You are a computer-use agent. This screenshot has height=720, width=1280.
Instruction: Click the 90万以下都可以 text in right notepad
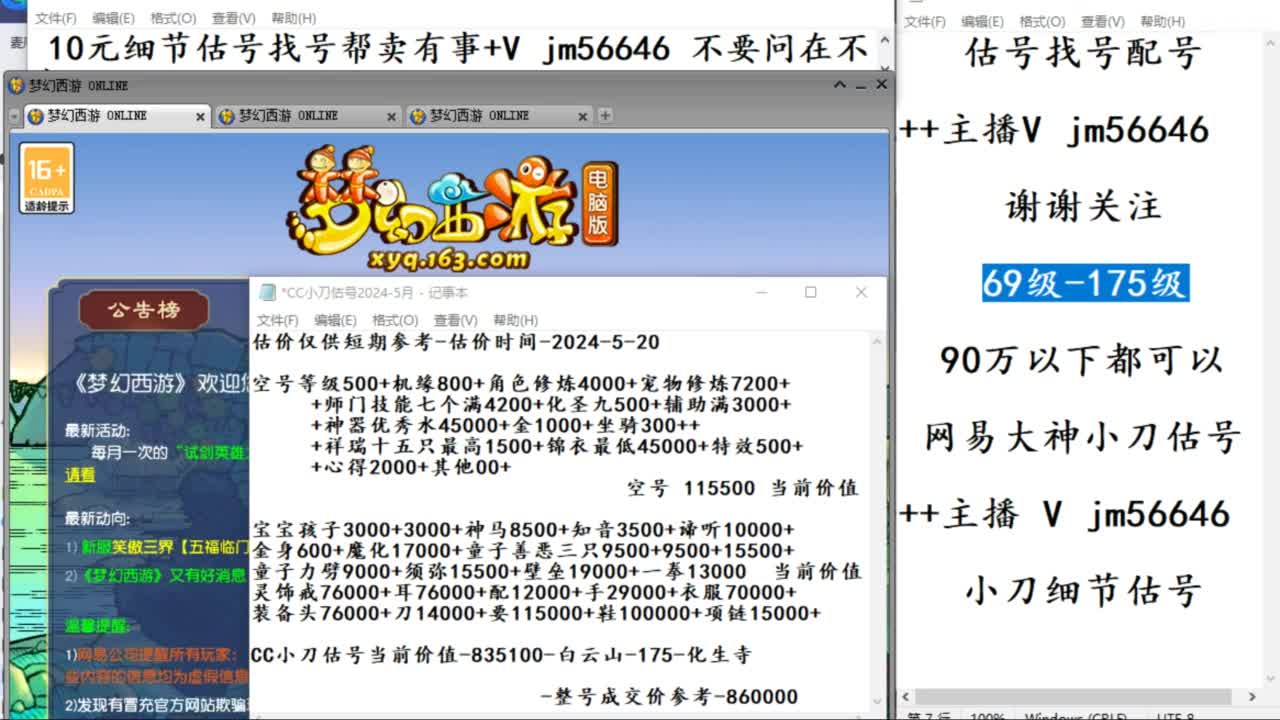[x=1082, y=360]
